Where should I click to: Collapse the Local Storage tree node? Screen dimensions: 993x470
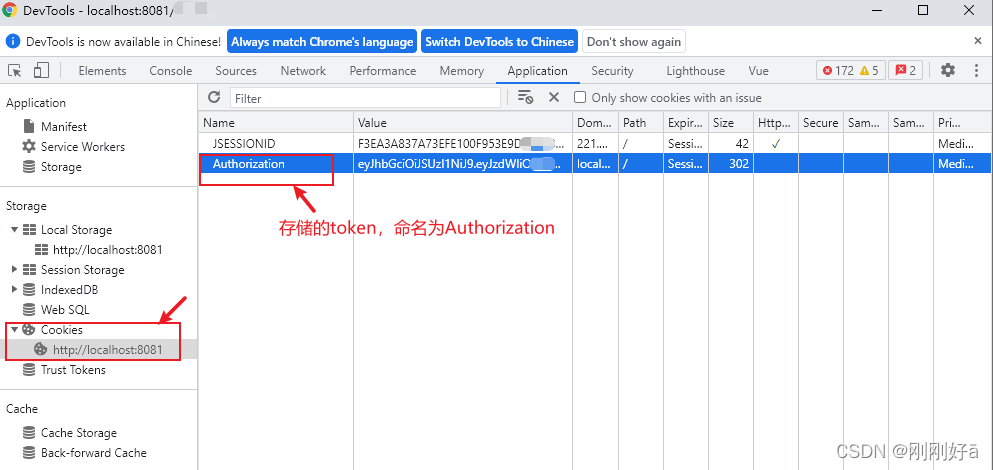tap(15, 229)
